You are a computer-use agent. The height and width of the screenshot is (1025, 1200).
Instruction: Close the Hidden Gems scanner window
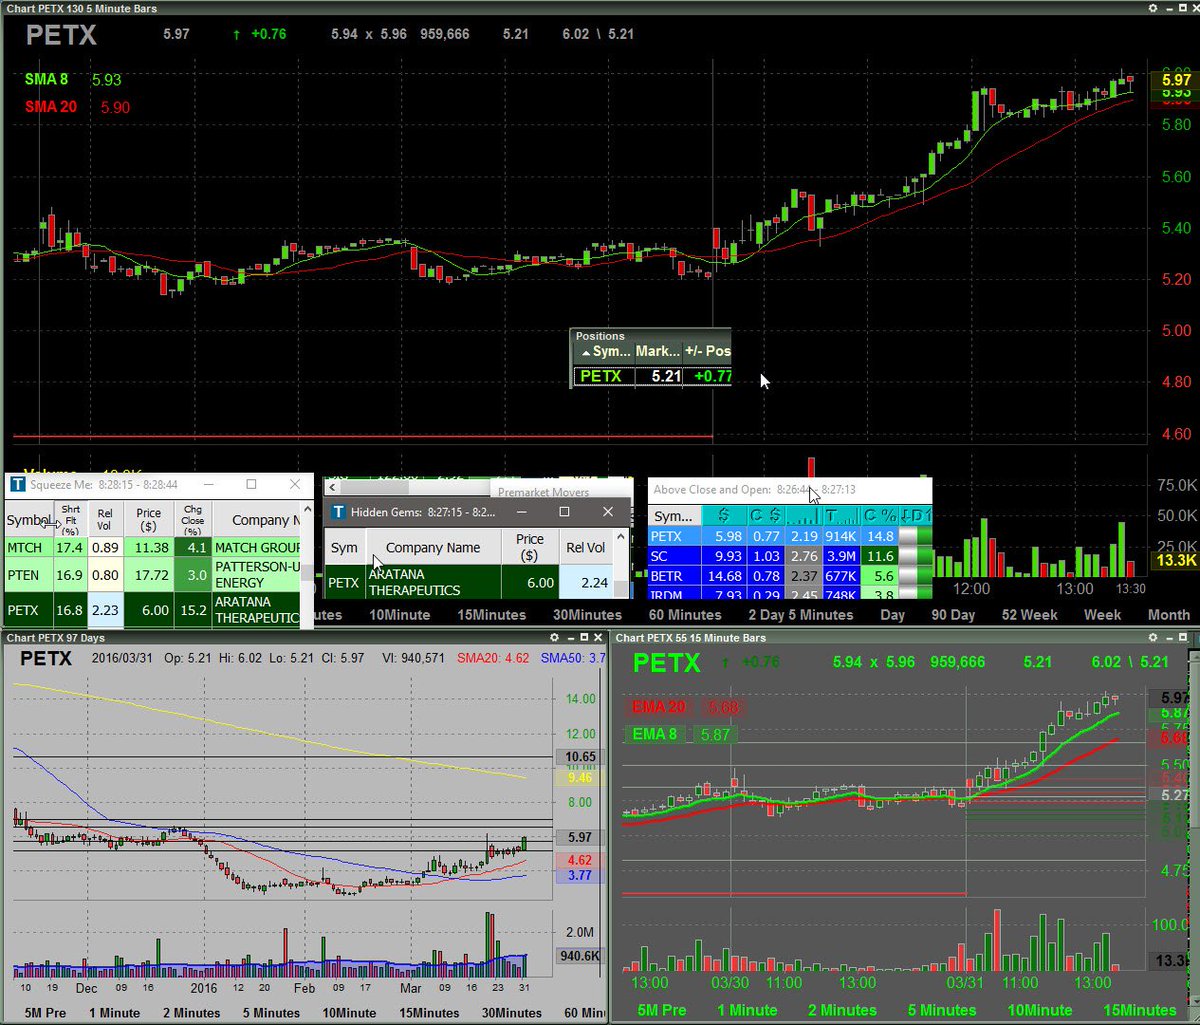point(608,511)
